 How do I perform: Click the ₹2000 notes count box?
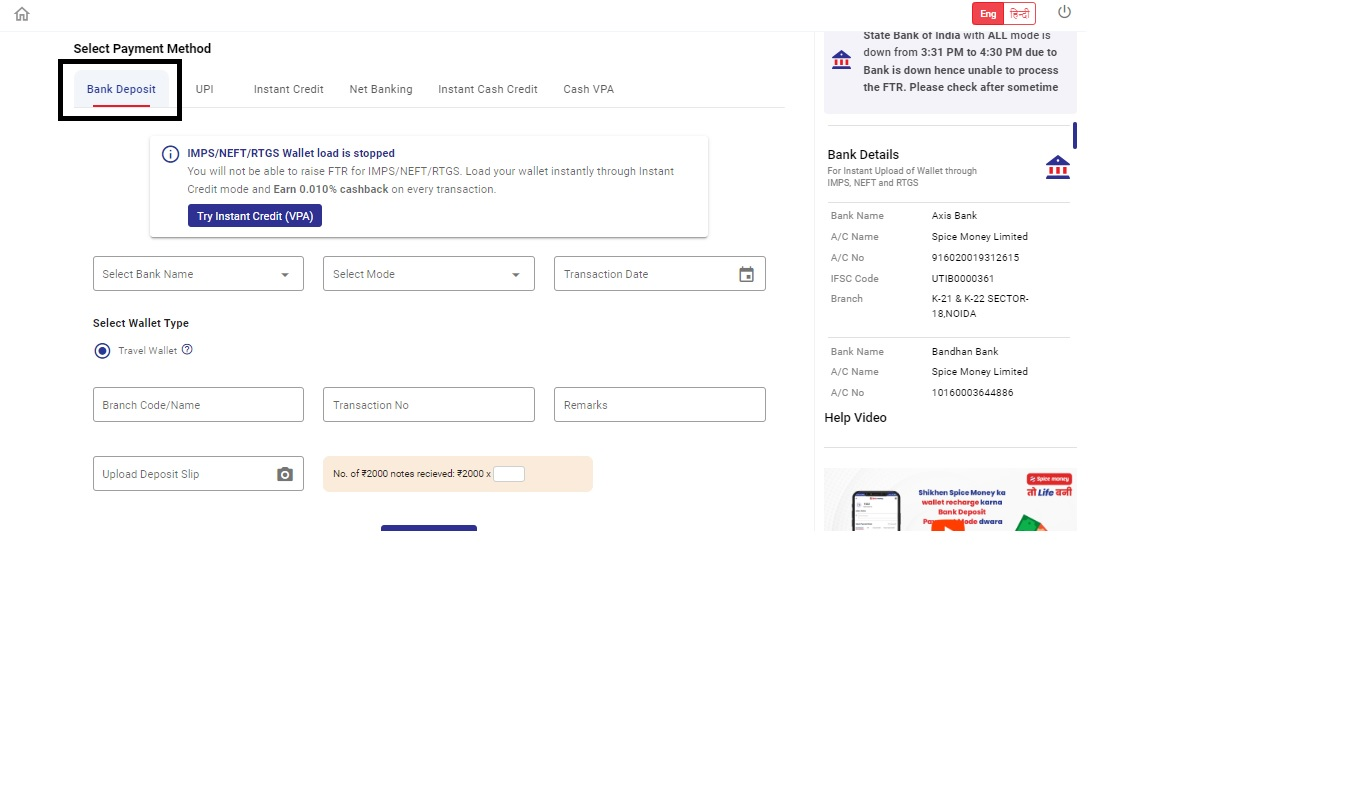point(509,474)
